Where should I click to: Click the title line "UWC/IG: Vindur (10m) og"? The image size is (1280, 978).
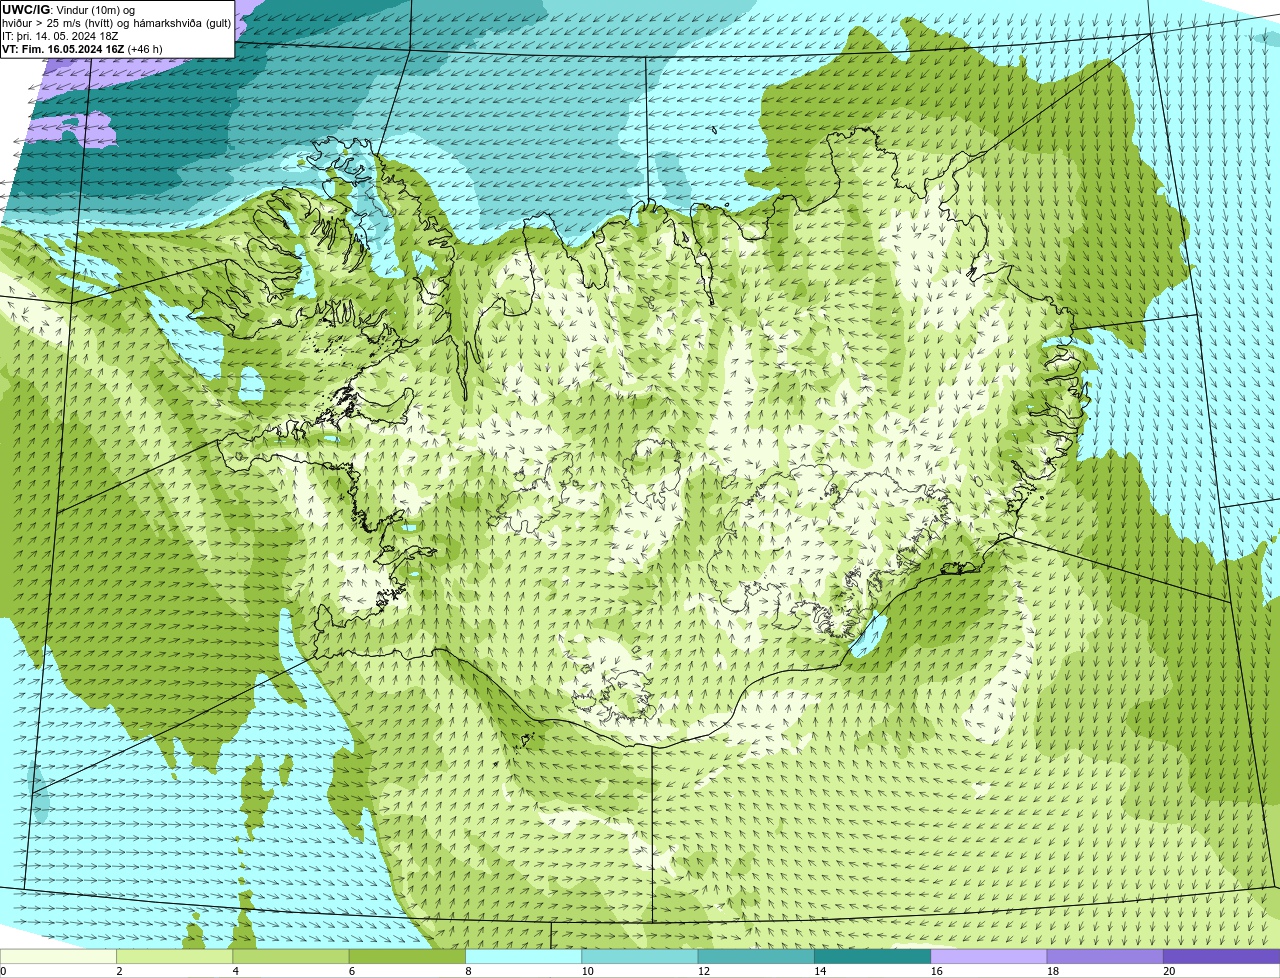point(68,10)
